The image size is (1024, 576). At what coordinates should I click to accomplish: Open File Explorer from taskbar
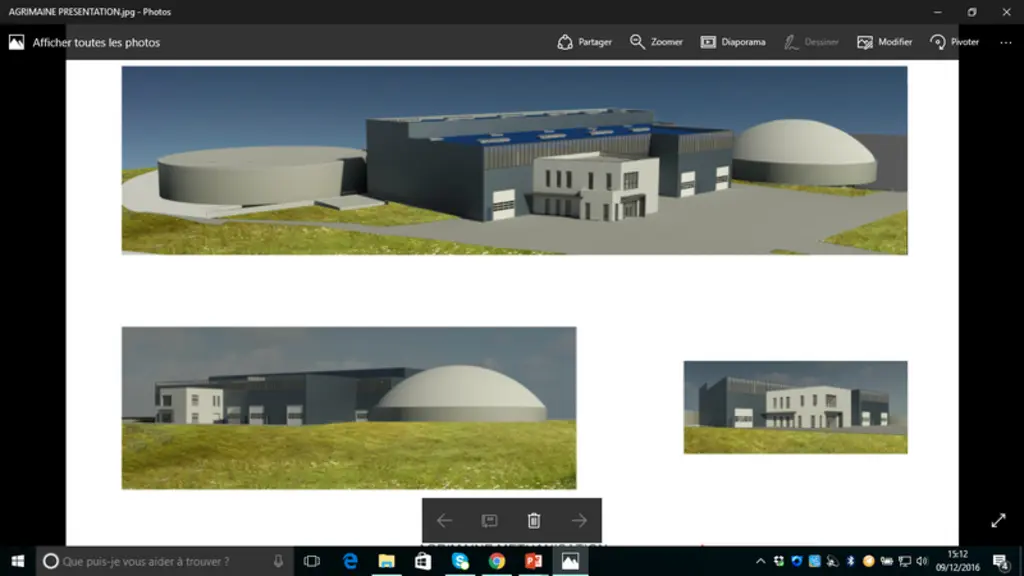coord(387,561)
